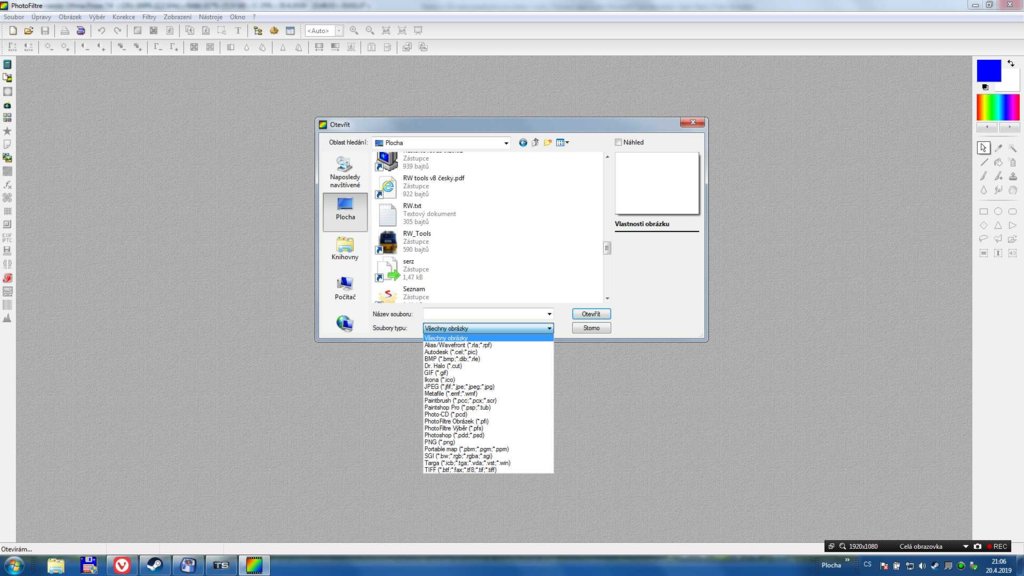Collapse the Soubory typu Všechny obrázky dropdown
The height and width of the screenshot is (576, 1024).
549,328
